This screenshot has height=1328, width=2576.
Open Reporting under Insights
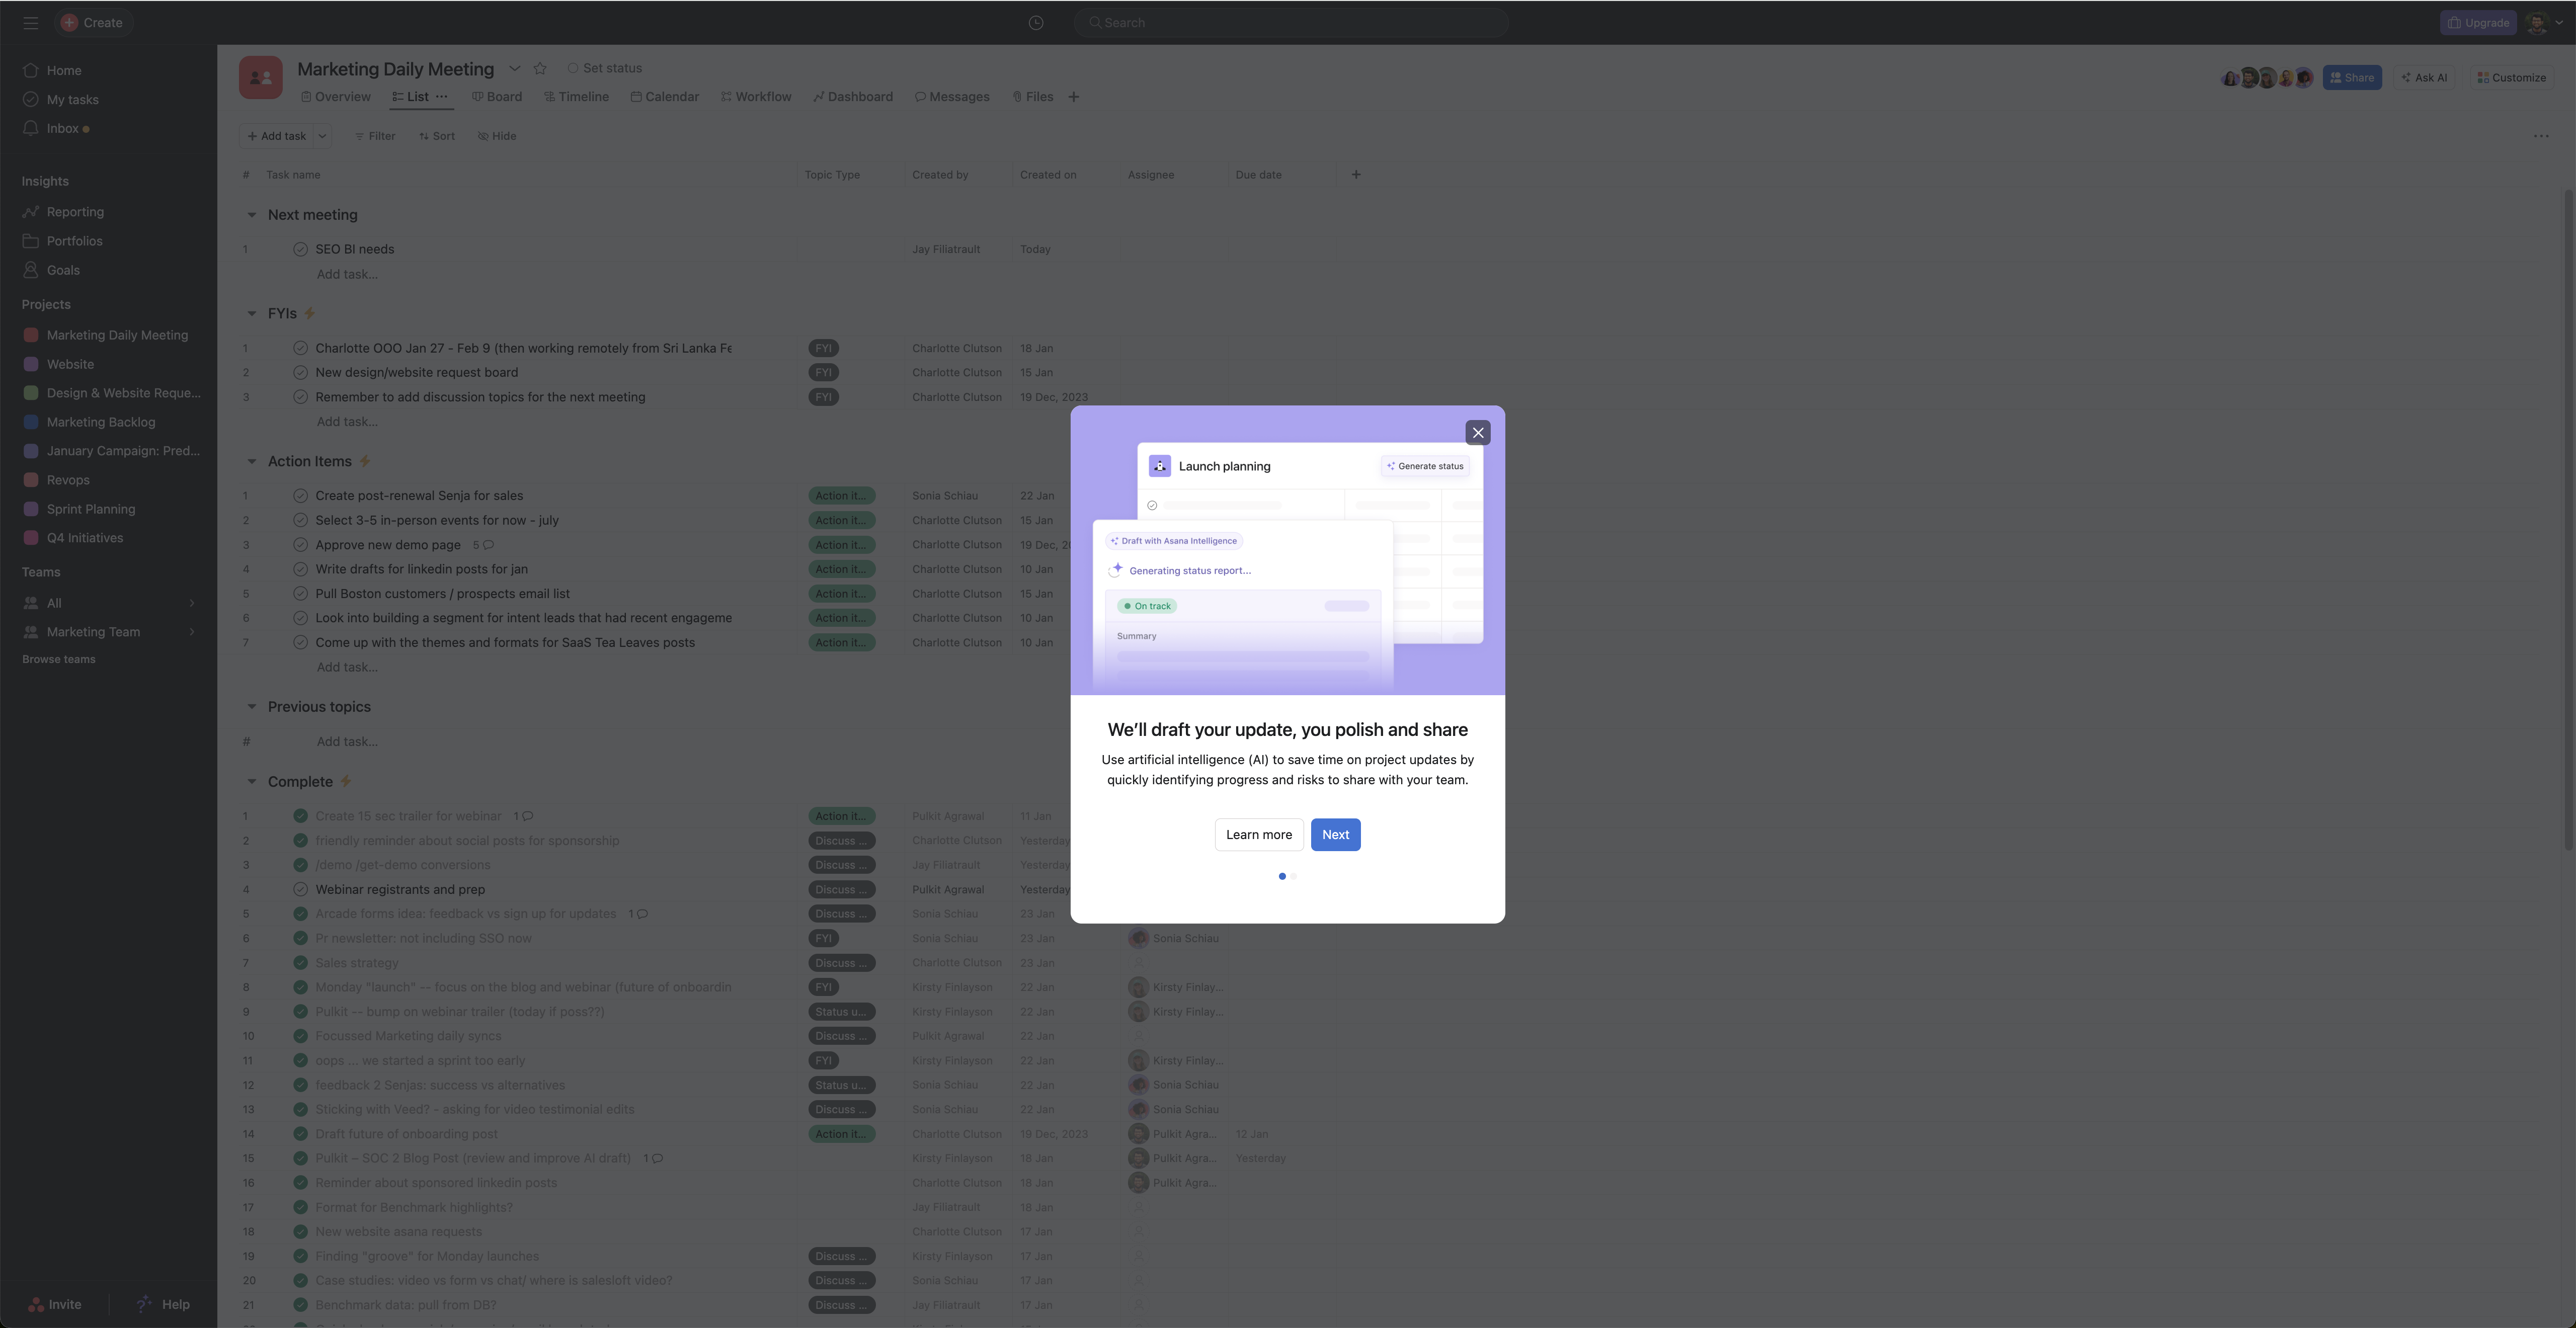pyautogui.click(x=75, y=212)
